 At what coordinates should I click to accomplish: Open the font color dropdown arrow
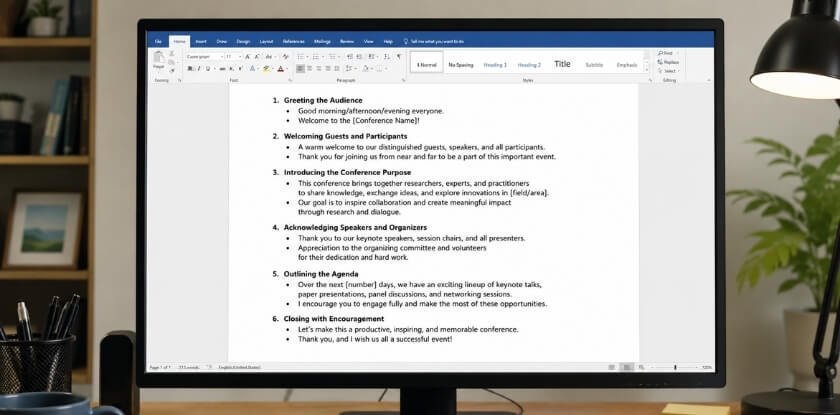(287, 69)
